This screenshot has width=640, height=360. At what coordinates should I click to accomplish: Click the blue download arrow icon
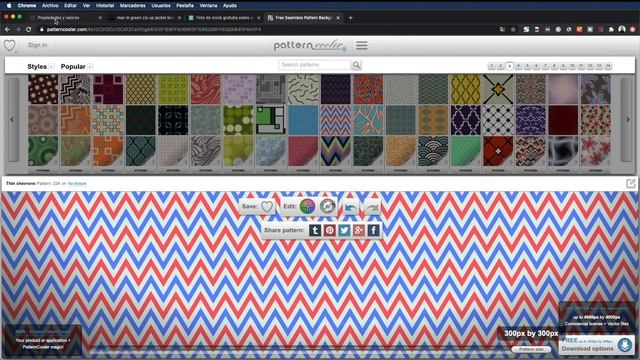[x=624, y=345]
